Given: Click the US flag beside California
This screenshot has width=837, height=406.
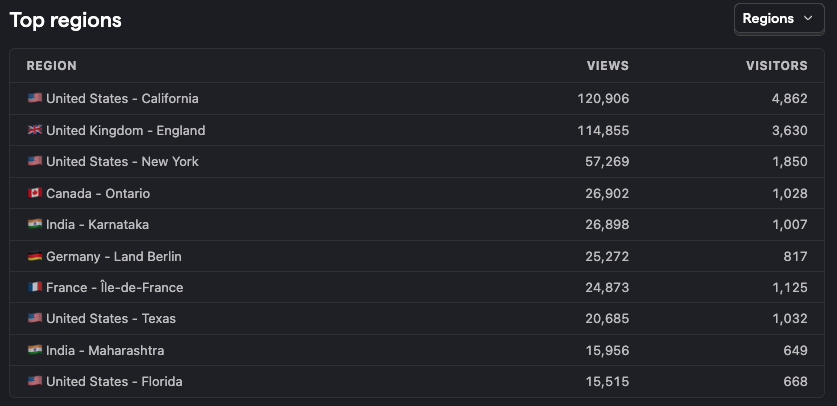Looking at the screenshot, I should (35, 98).
